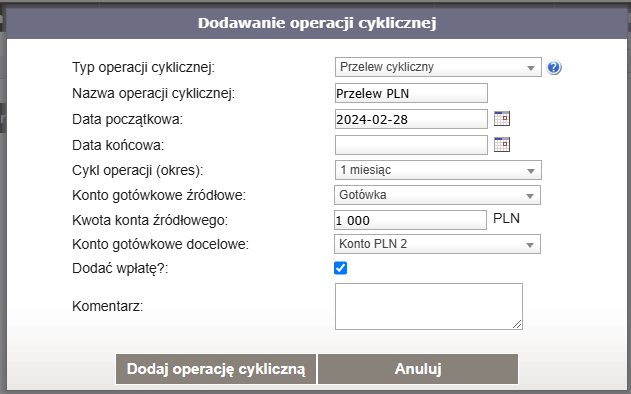Expand the Typ operacji cyklicznej dropdown

click(438, 67)
